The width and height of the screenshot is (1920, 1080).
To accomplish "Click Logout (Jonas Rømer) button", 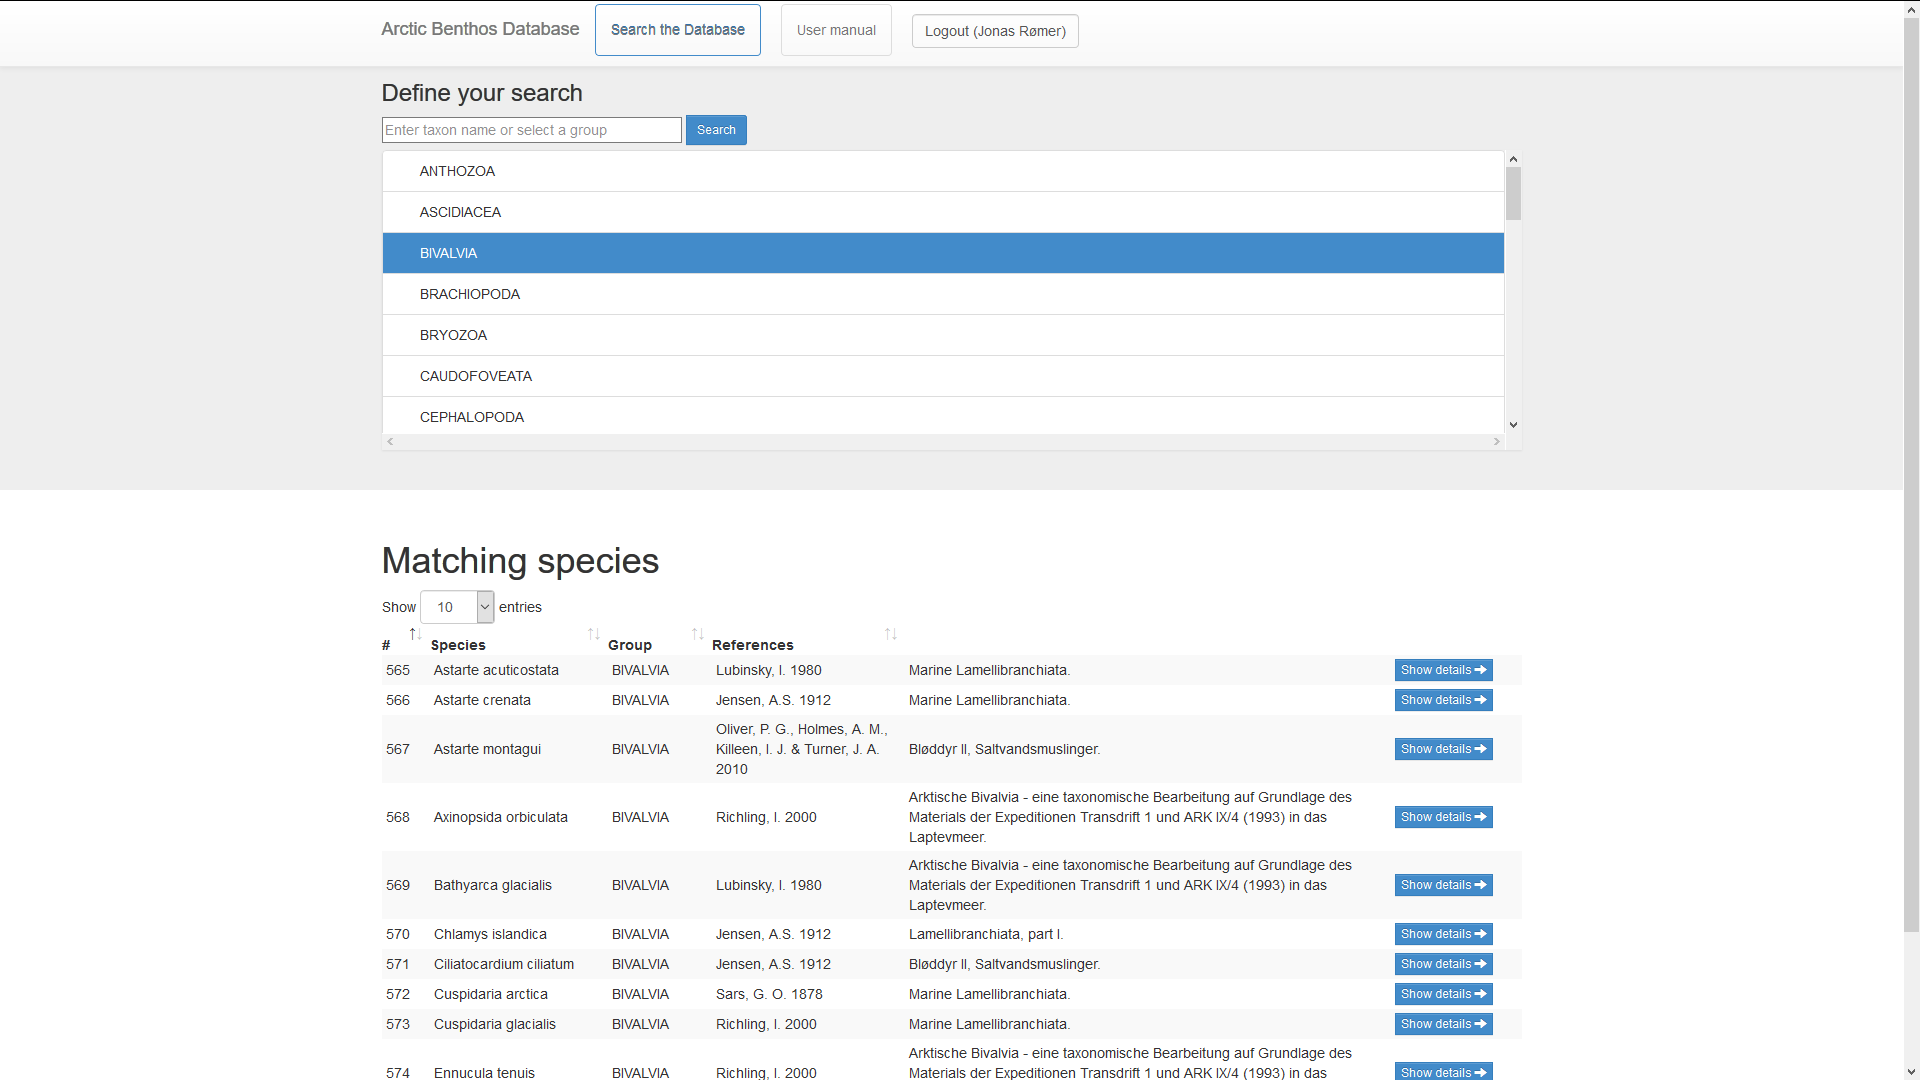I will [x=994, y=31].
